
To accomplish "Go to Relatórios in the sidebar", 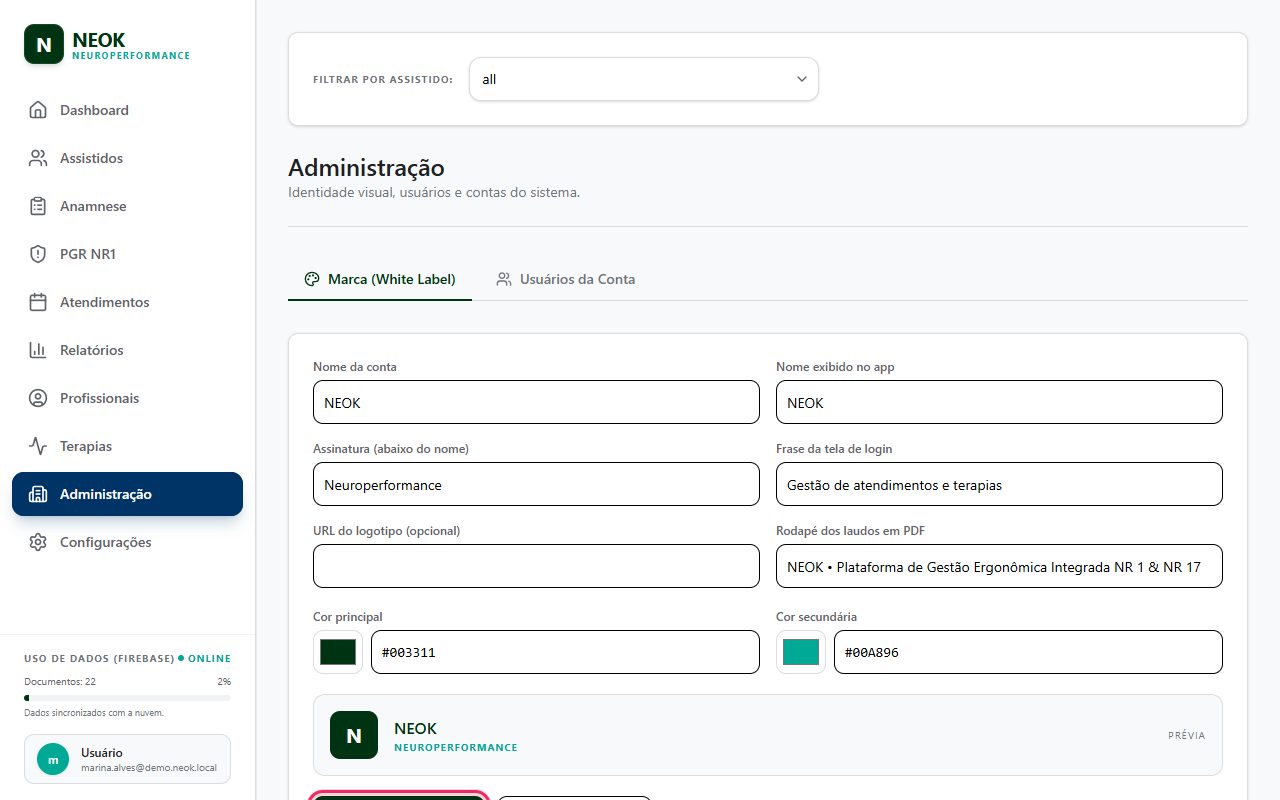I will click(x=127, y=350).
